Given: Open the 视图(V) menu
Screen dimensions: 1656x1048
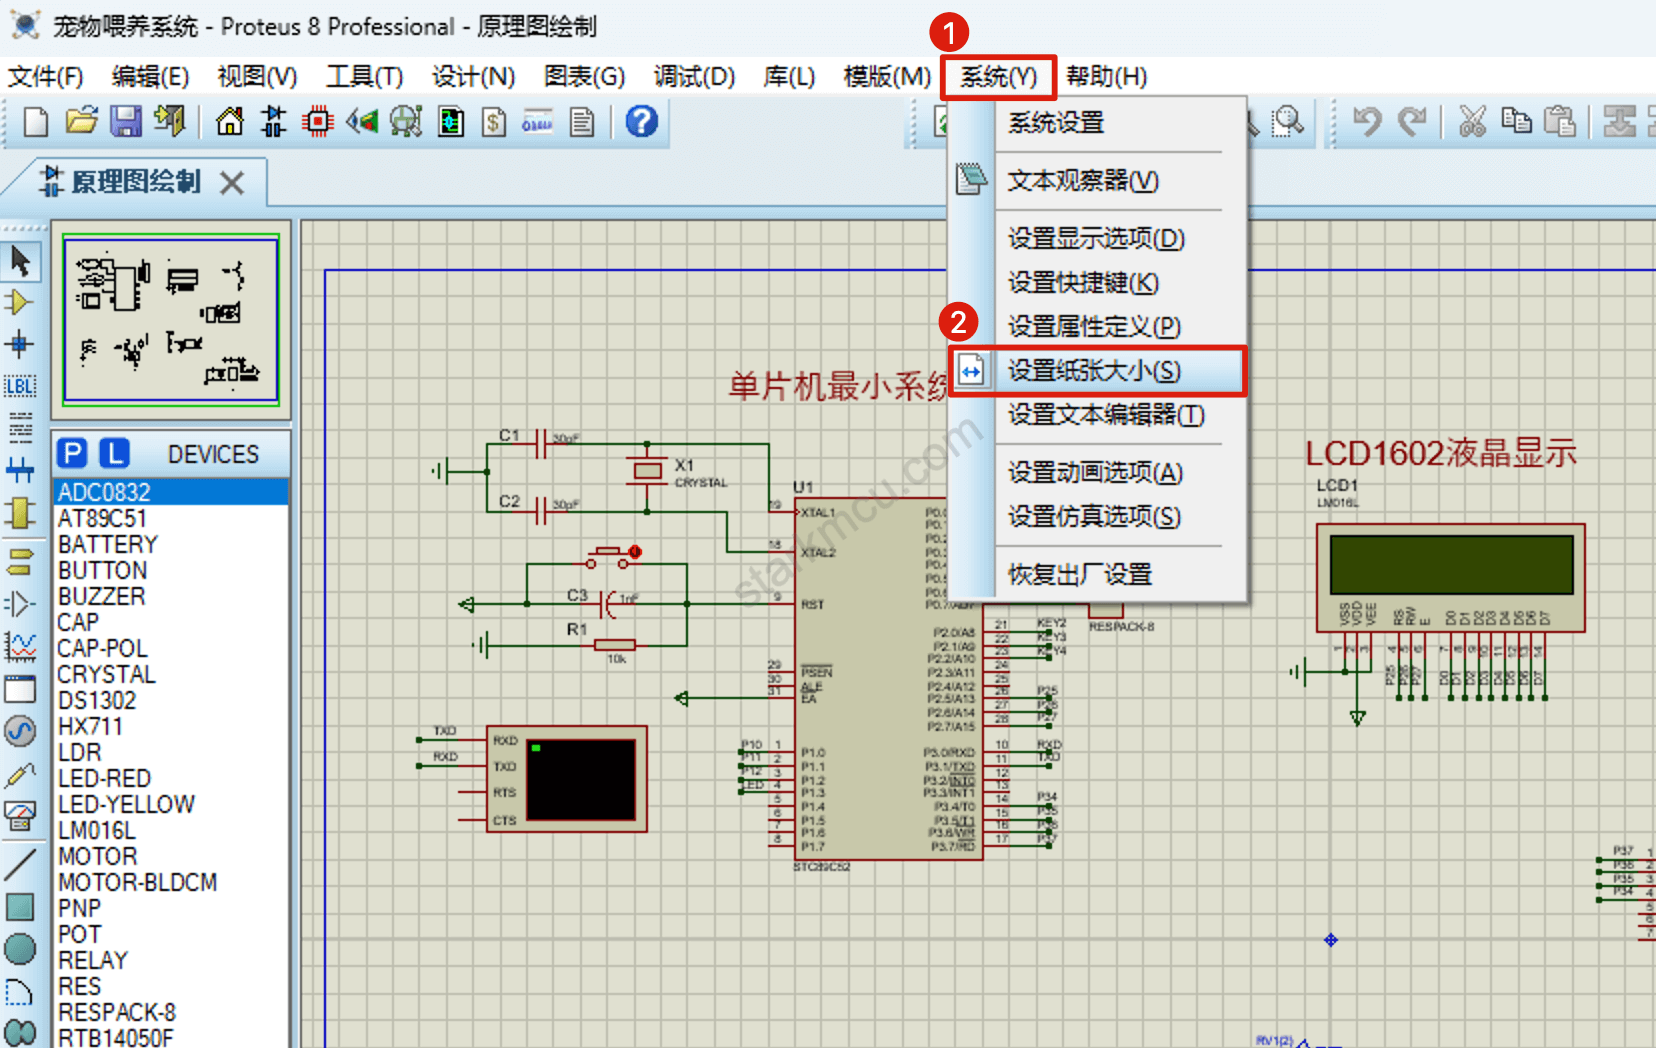Looking at the screenshot, I should [x=257, y=77].
